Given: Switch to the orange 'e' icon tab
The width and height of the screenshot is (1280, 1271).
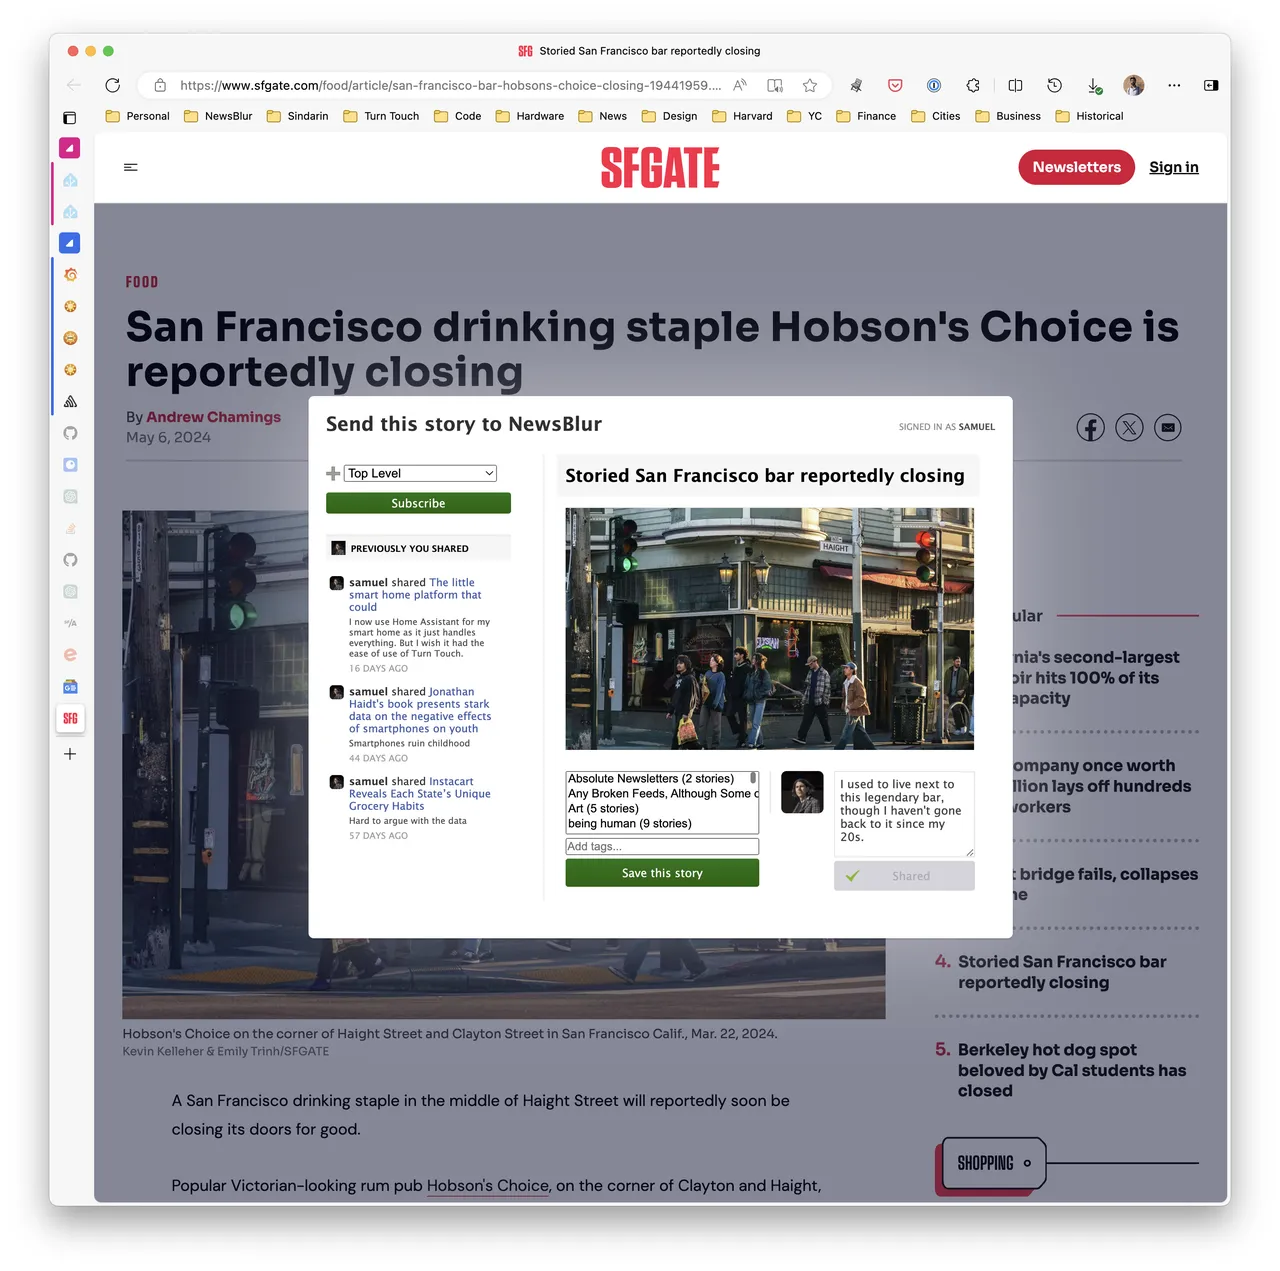Looking at the screenshot, I should coord(70,655).
